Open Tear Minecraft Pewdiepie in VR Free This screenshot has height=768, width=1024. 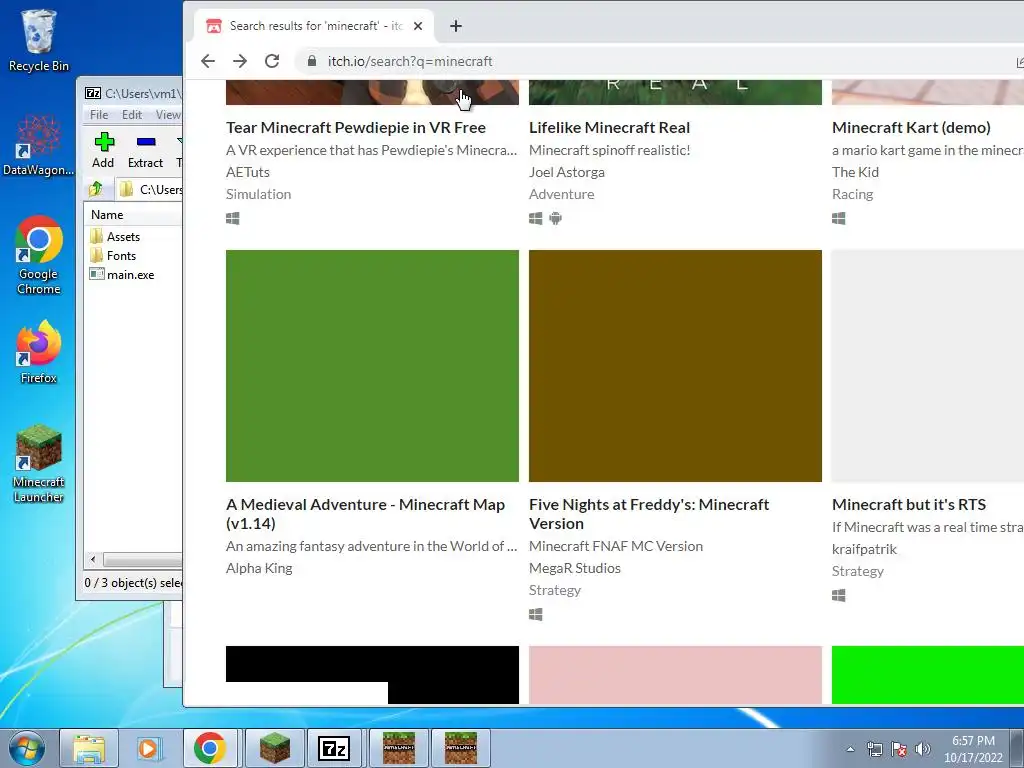(x=356, y=127)
